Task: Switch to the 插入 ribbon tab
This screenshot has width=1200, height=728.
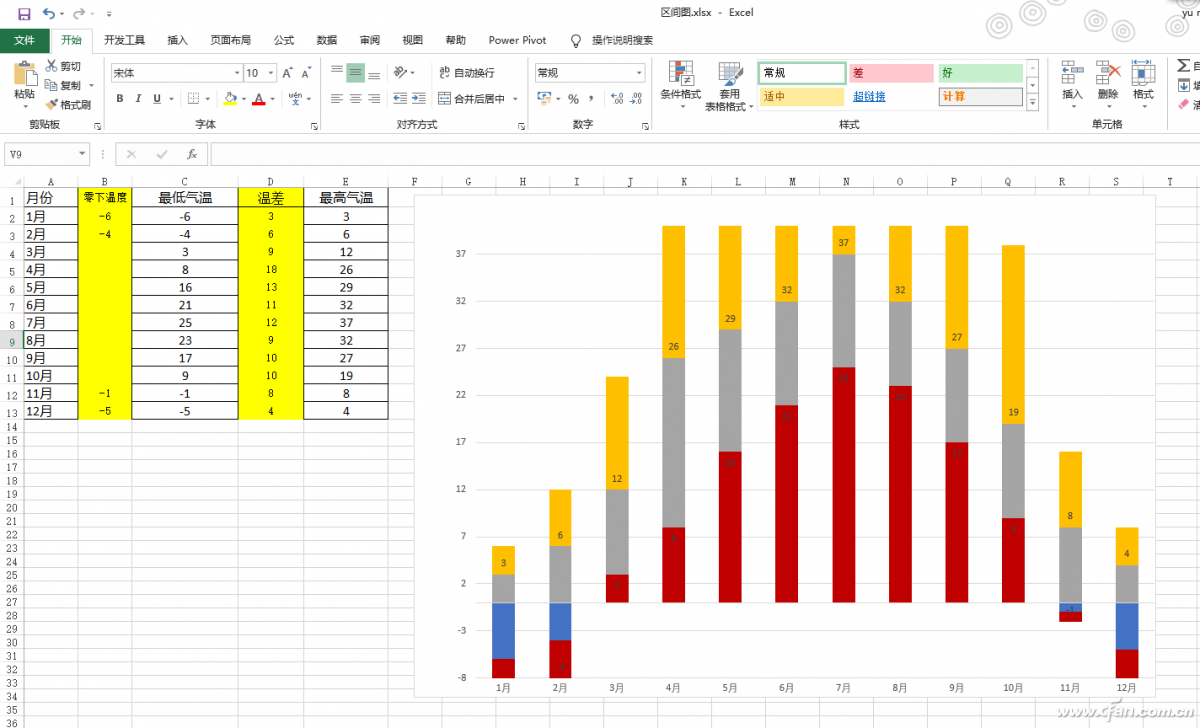Action: pos(177,40)
